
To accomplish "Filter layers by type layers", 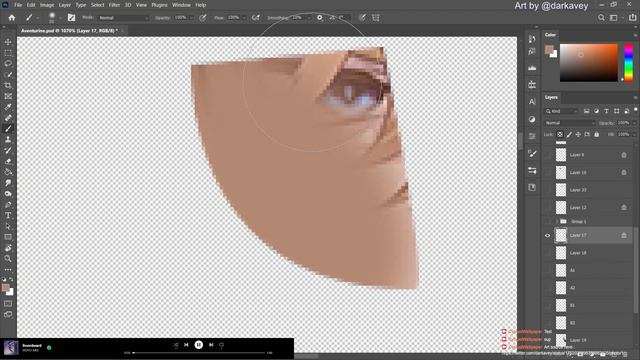I will coord(607,111).
